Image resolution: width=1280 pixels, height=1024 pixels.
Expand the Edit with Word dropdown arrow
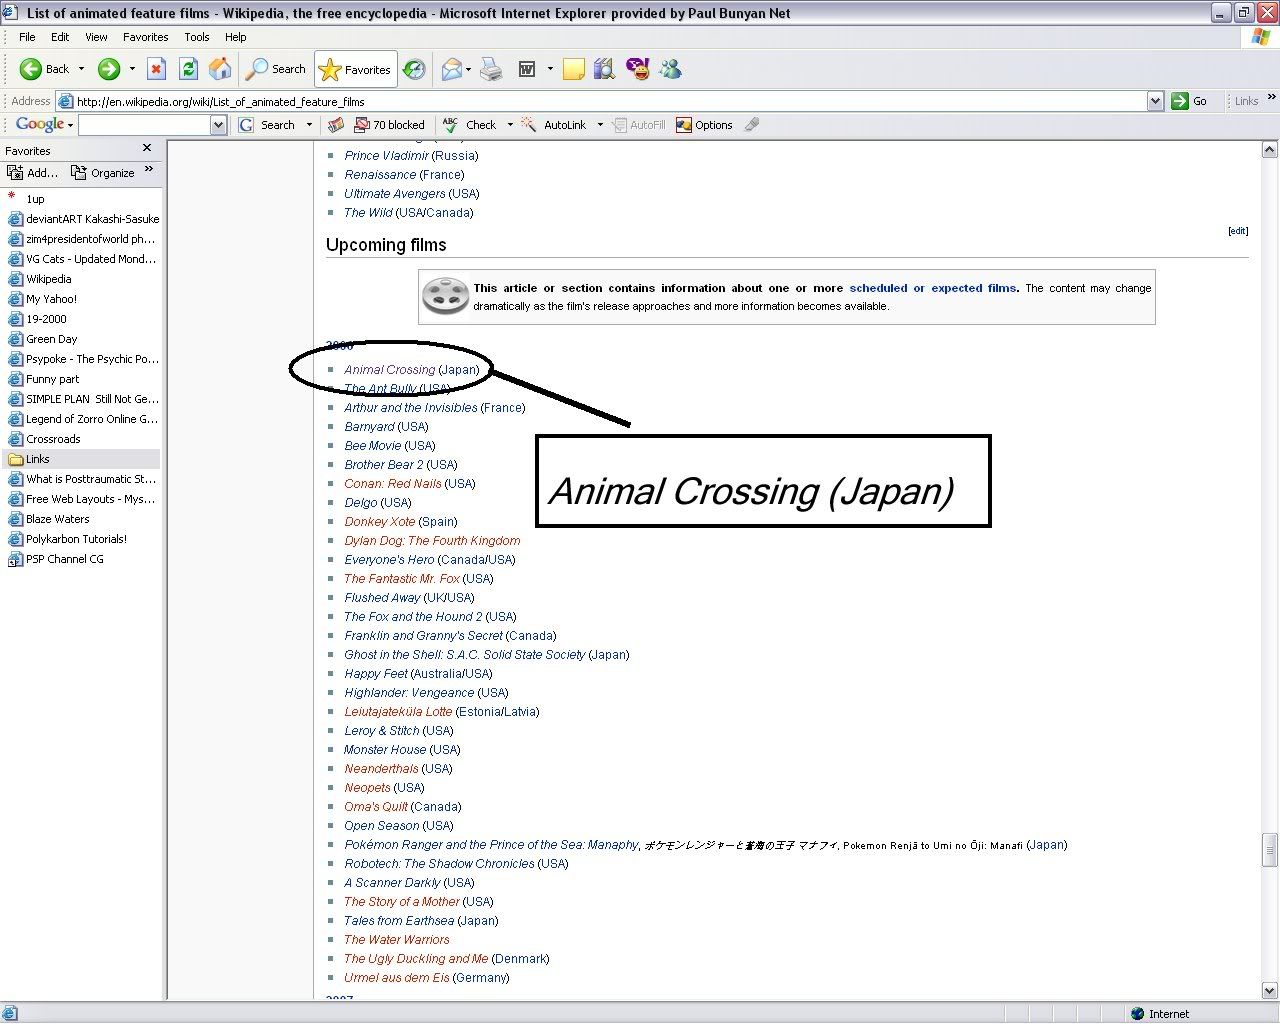[550, 69]
